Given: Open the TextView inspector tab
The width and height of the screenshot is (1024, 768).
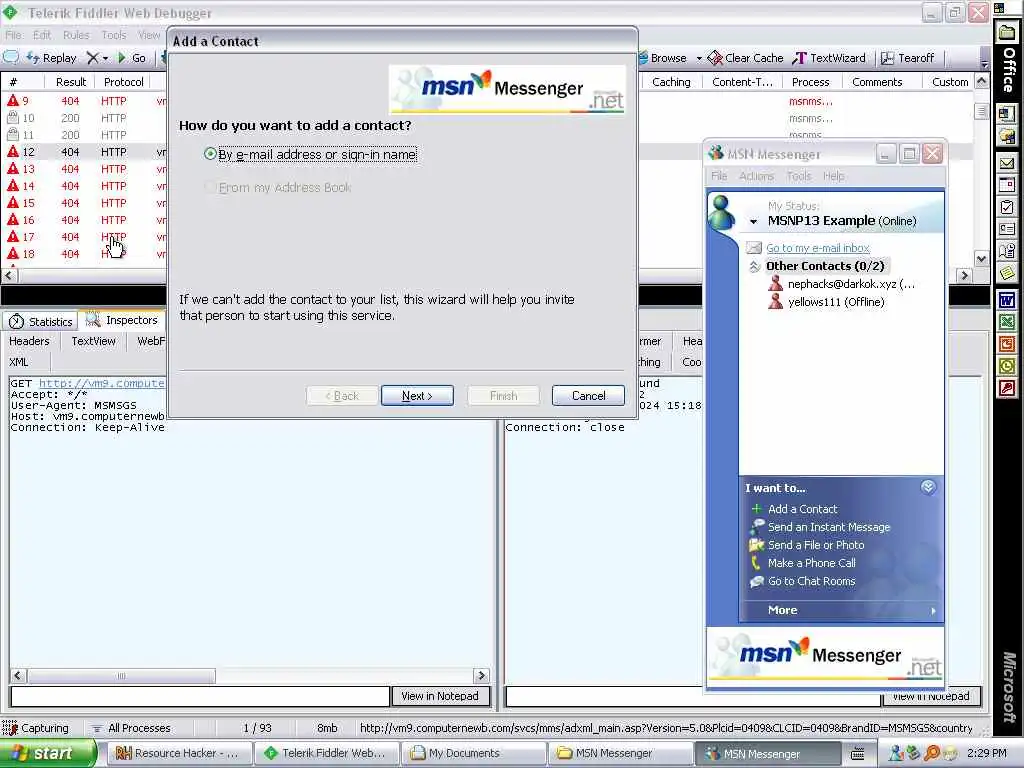Looking at the screenshot, I should [x=93, y=341].
